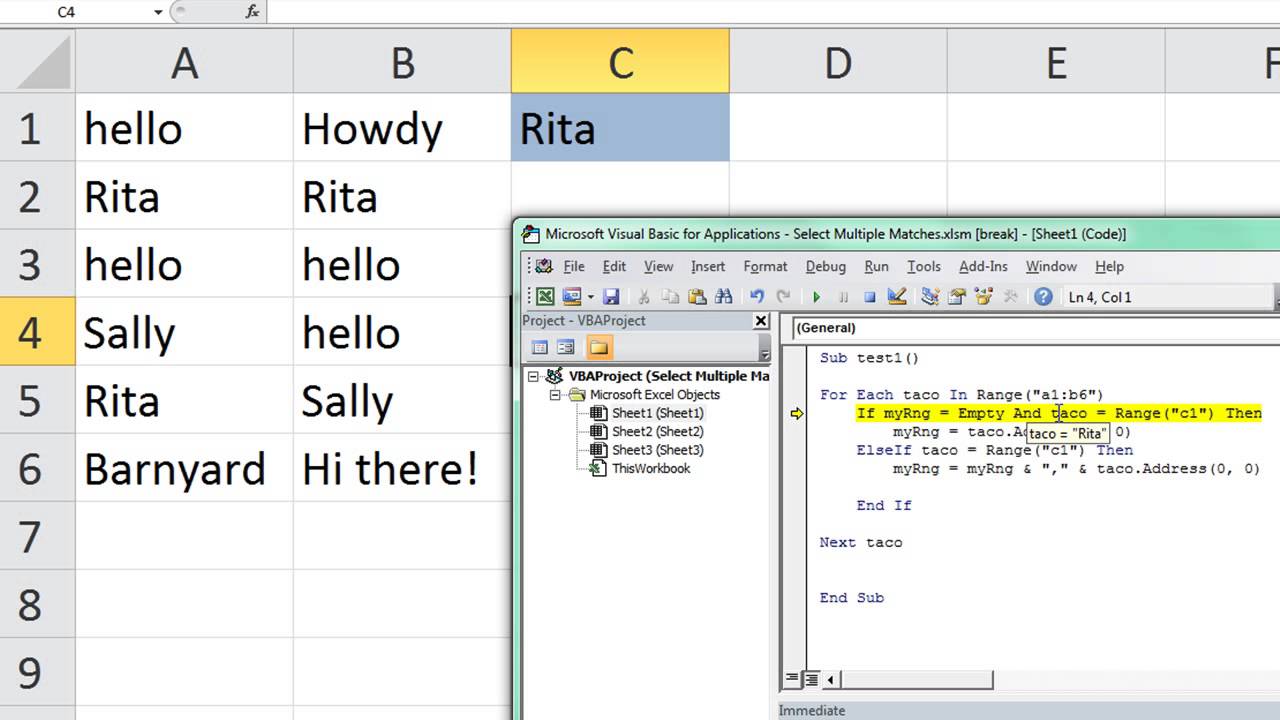Open the Properties Window toolbar icon
The width and height of the screenshot is (1280, 720).
coord(957,297)
